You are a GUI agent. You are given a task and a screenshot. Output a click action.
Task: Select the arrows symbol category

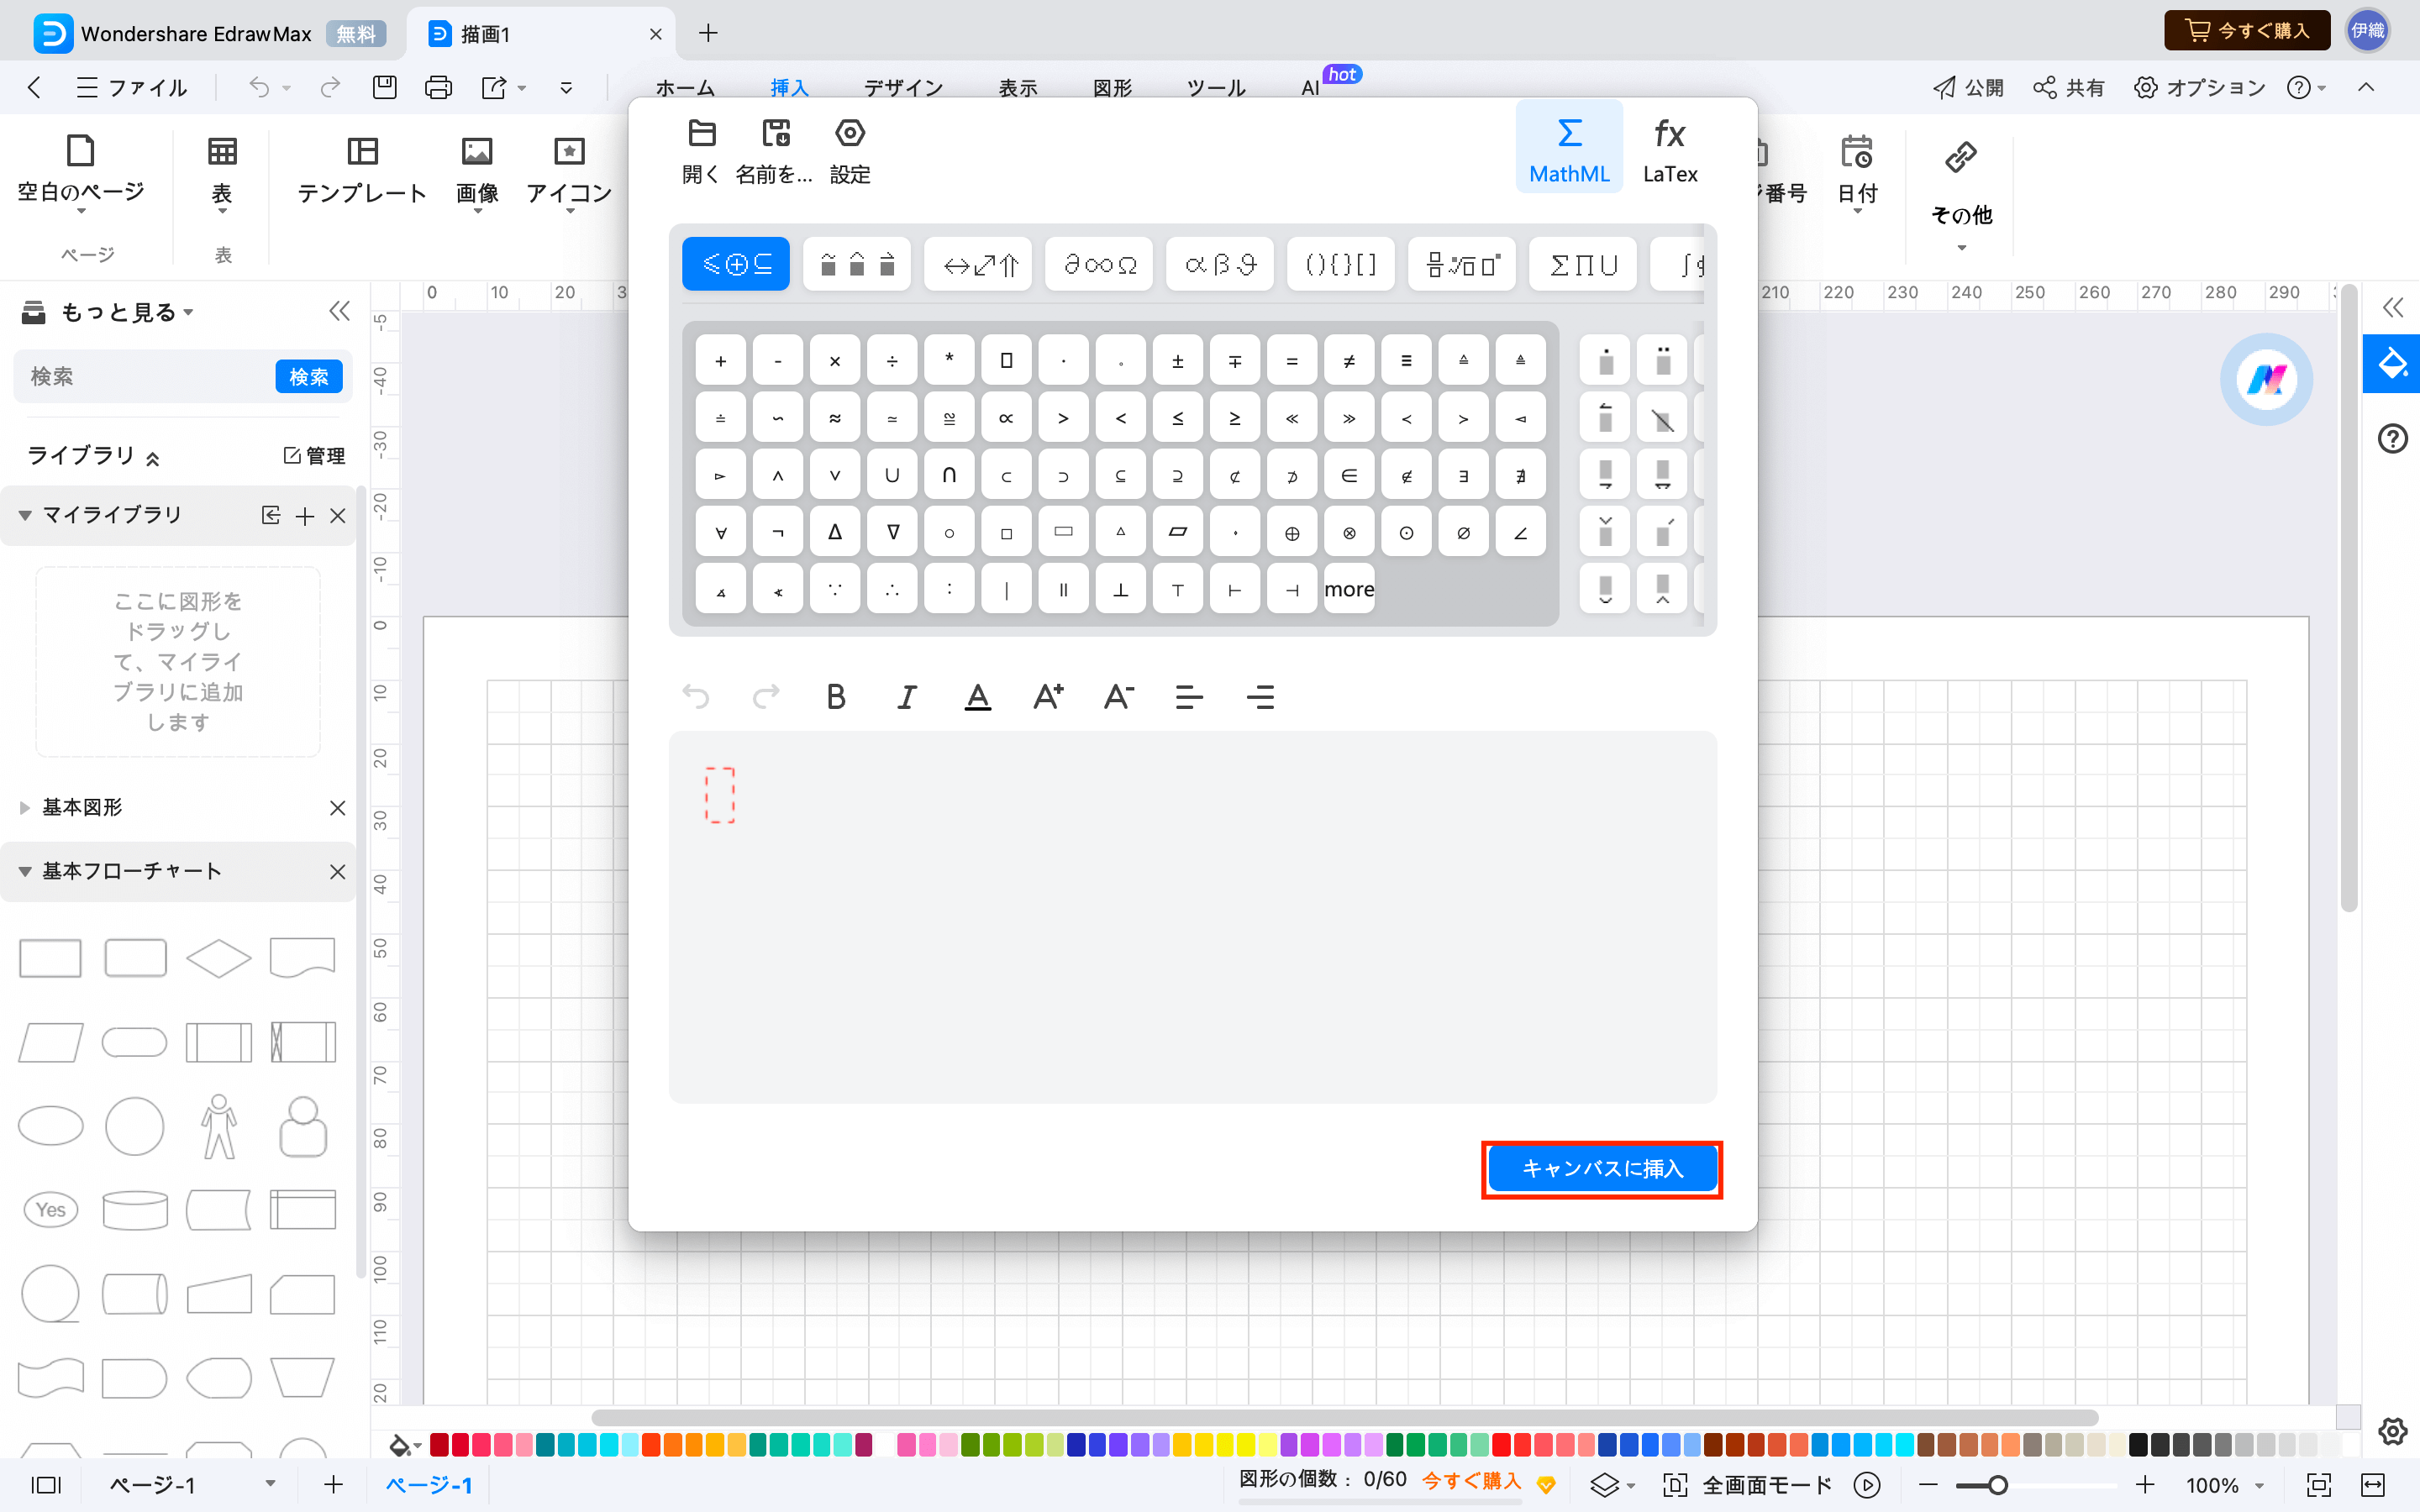(978, 264)
